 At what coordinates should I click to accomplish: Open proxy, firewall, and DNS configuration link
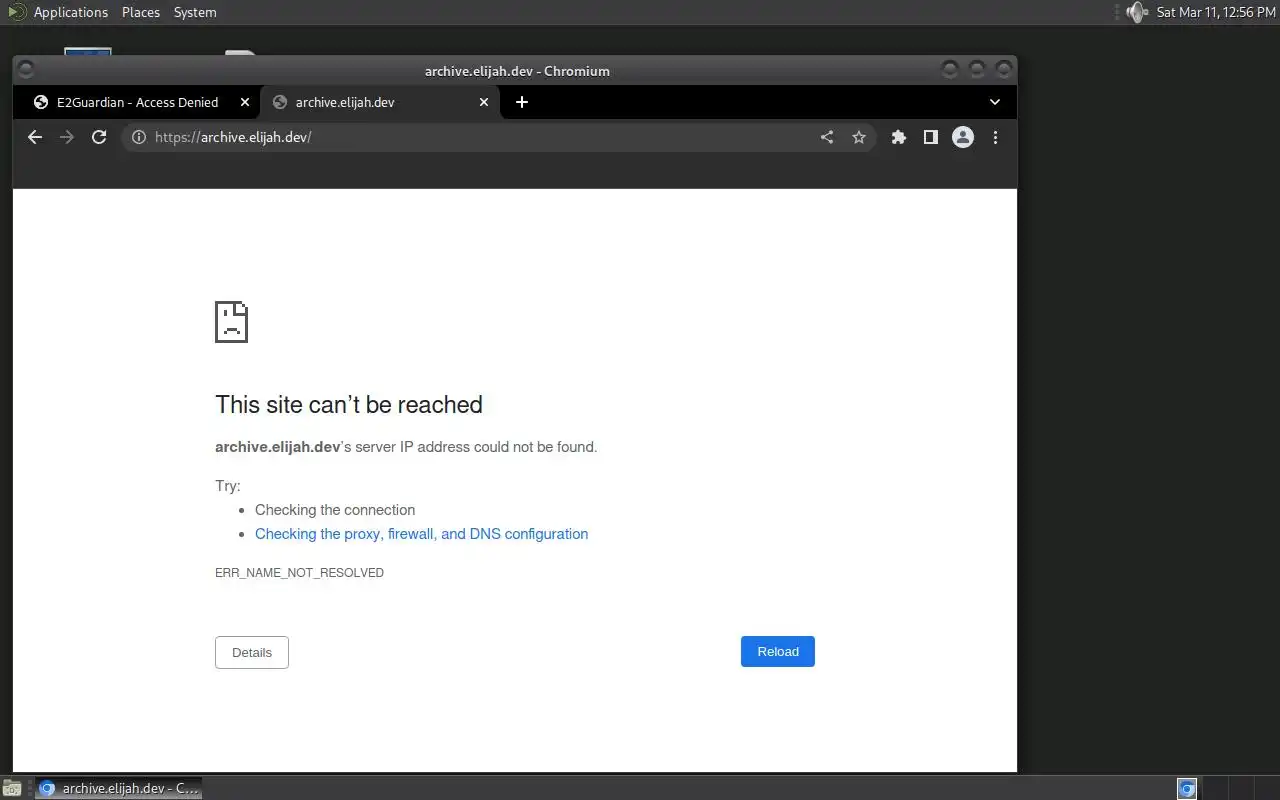(x=421, y=534)
